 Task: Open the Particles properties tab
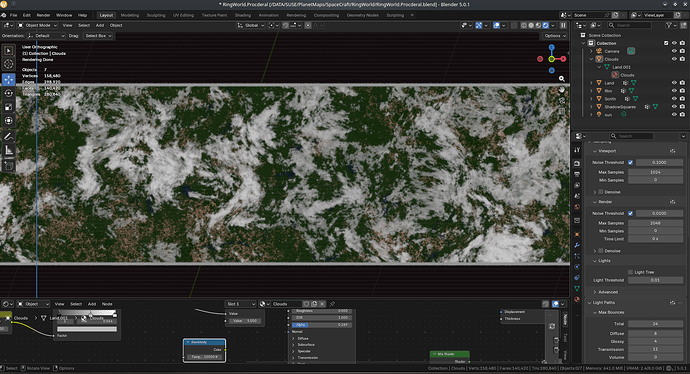[x=577, y=256]
